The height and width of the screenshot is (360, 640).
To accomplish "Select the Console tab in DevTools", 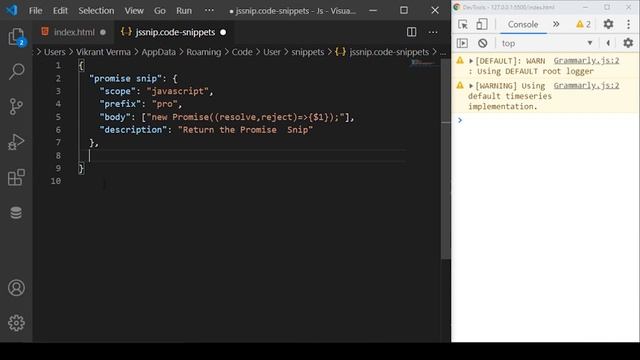I will pyautogui.click(x=522, y=24).
